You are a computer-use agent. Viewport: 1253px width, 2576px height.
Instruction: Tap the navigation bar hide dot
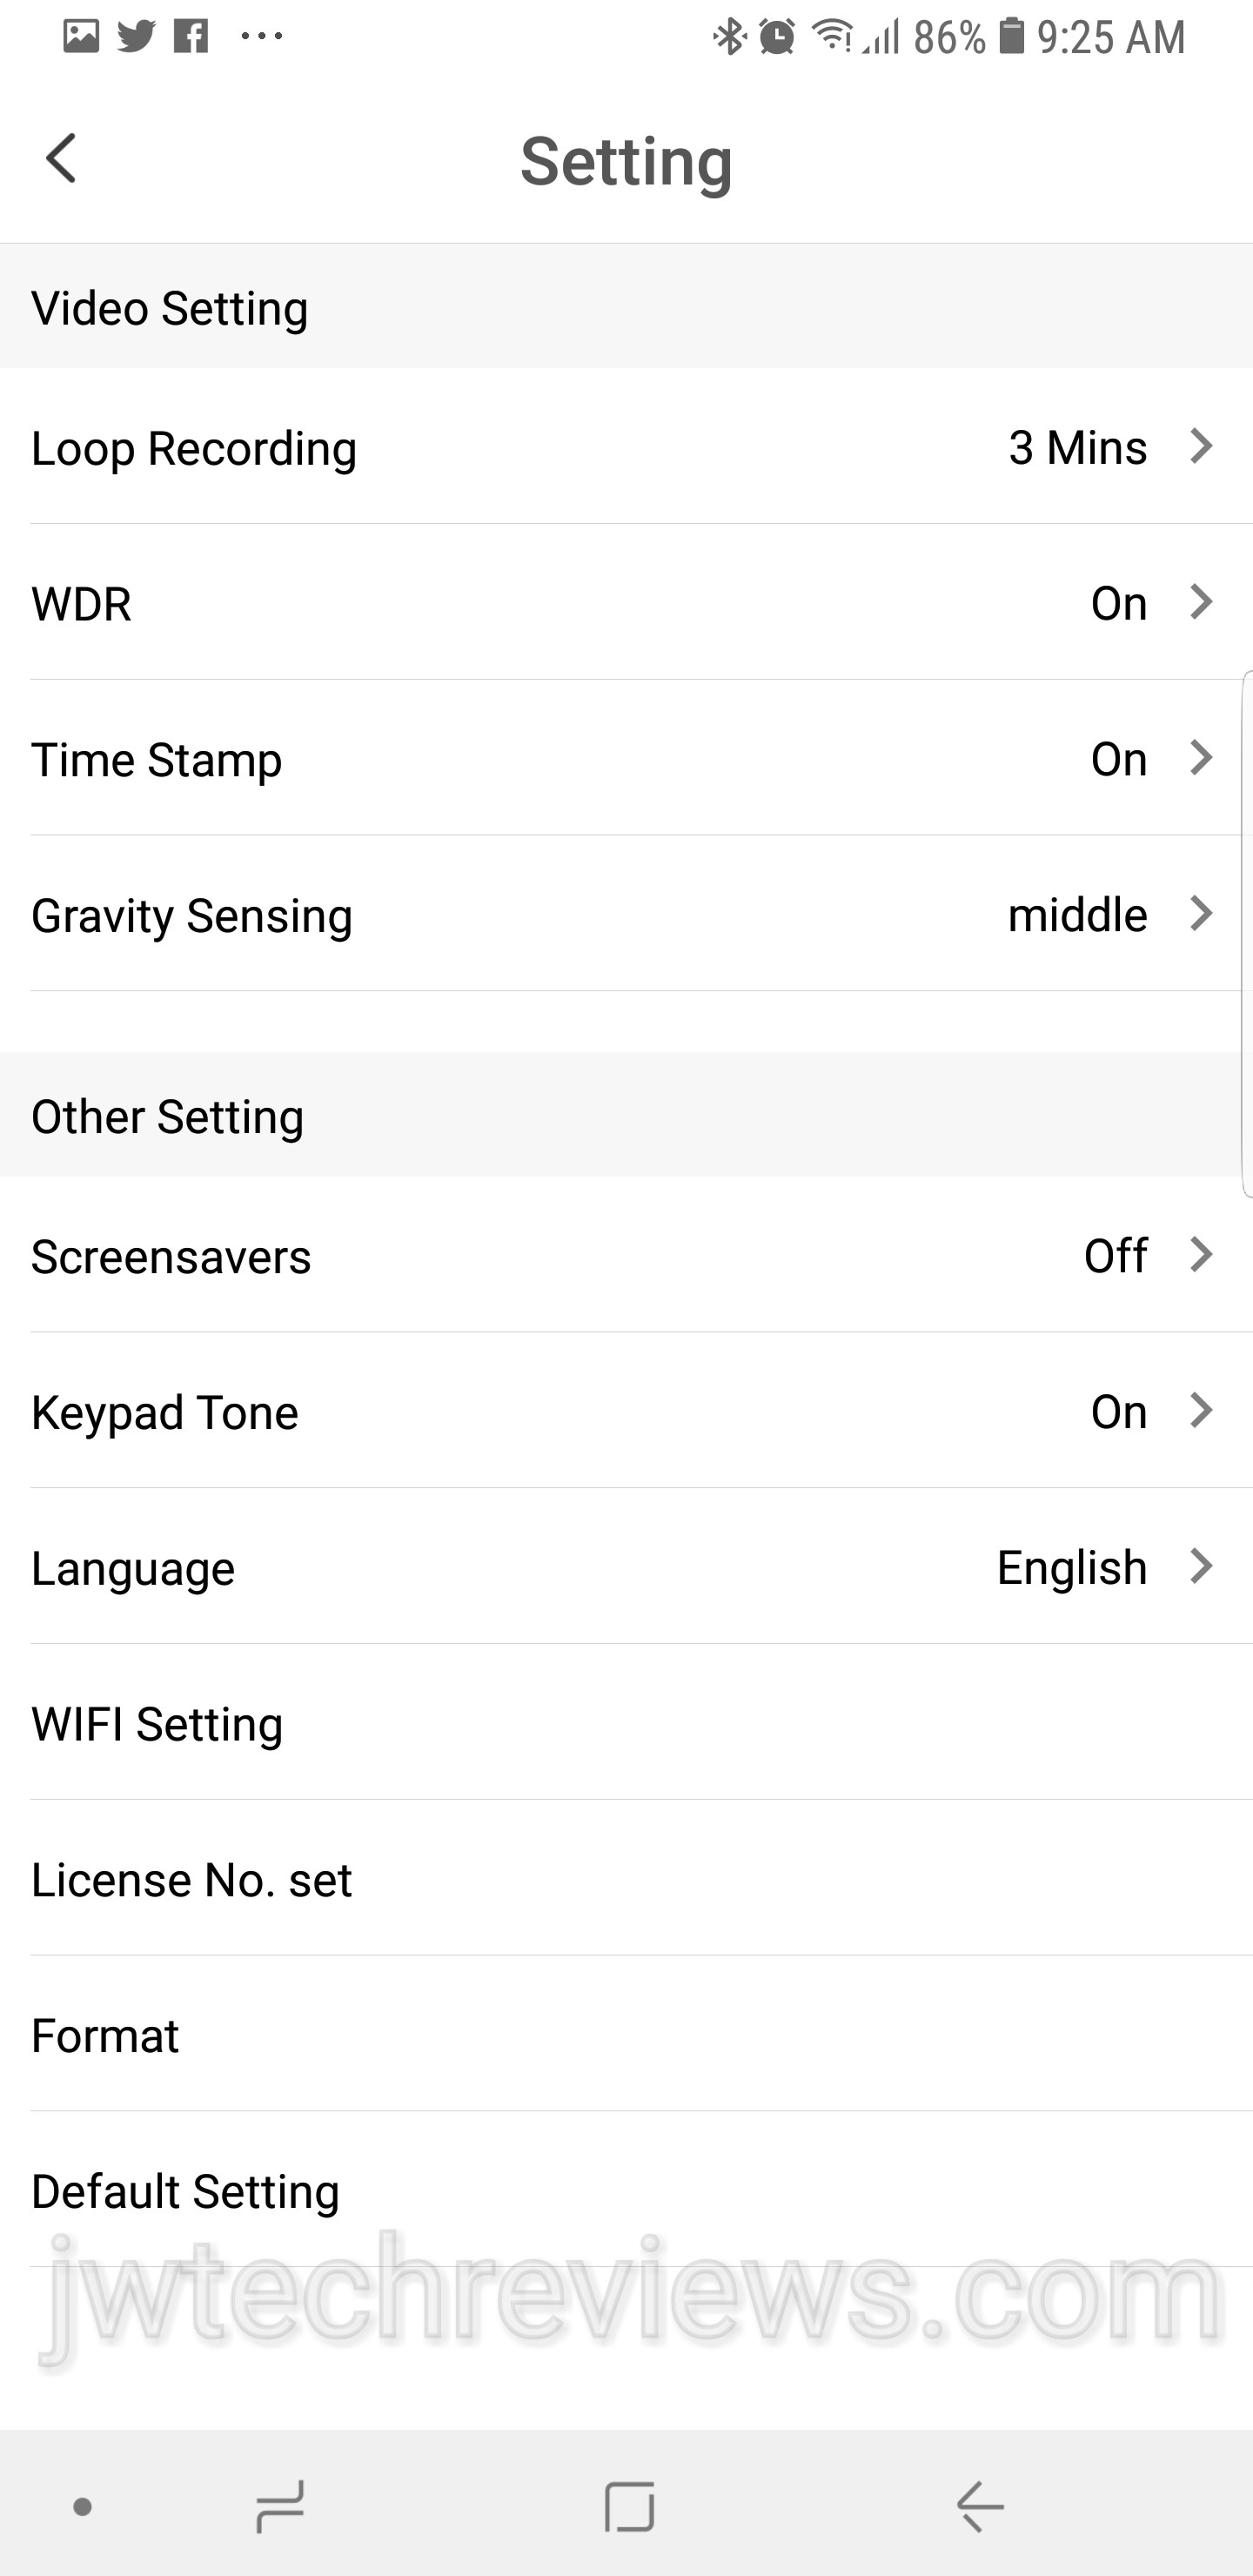[x=83, y=2506]
